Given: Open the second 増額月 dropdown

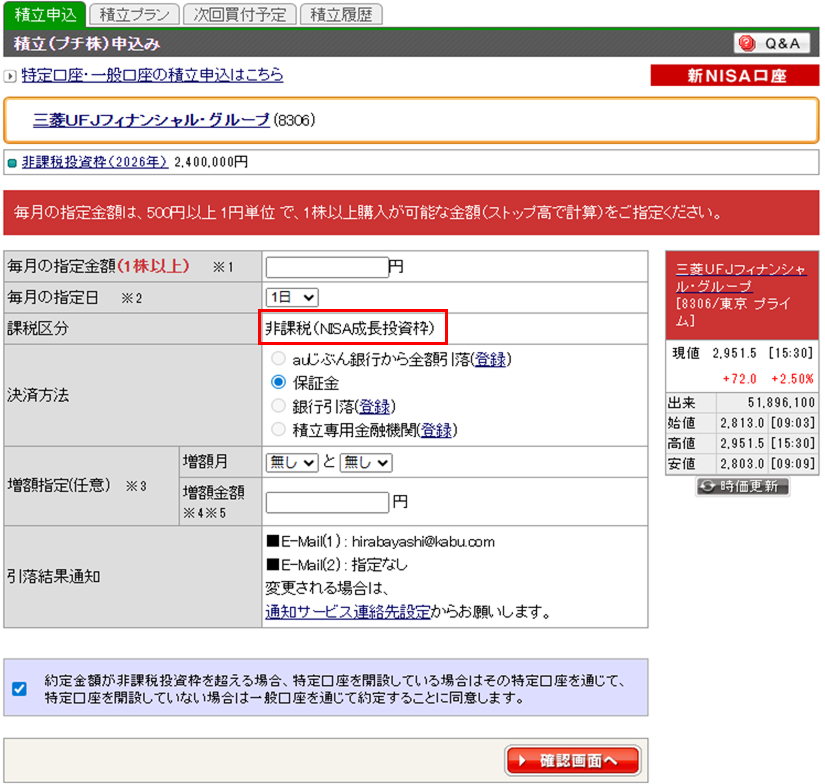Looking at the screenshot, I should click(x=366, y=462).
